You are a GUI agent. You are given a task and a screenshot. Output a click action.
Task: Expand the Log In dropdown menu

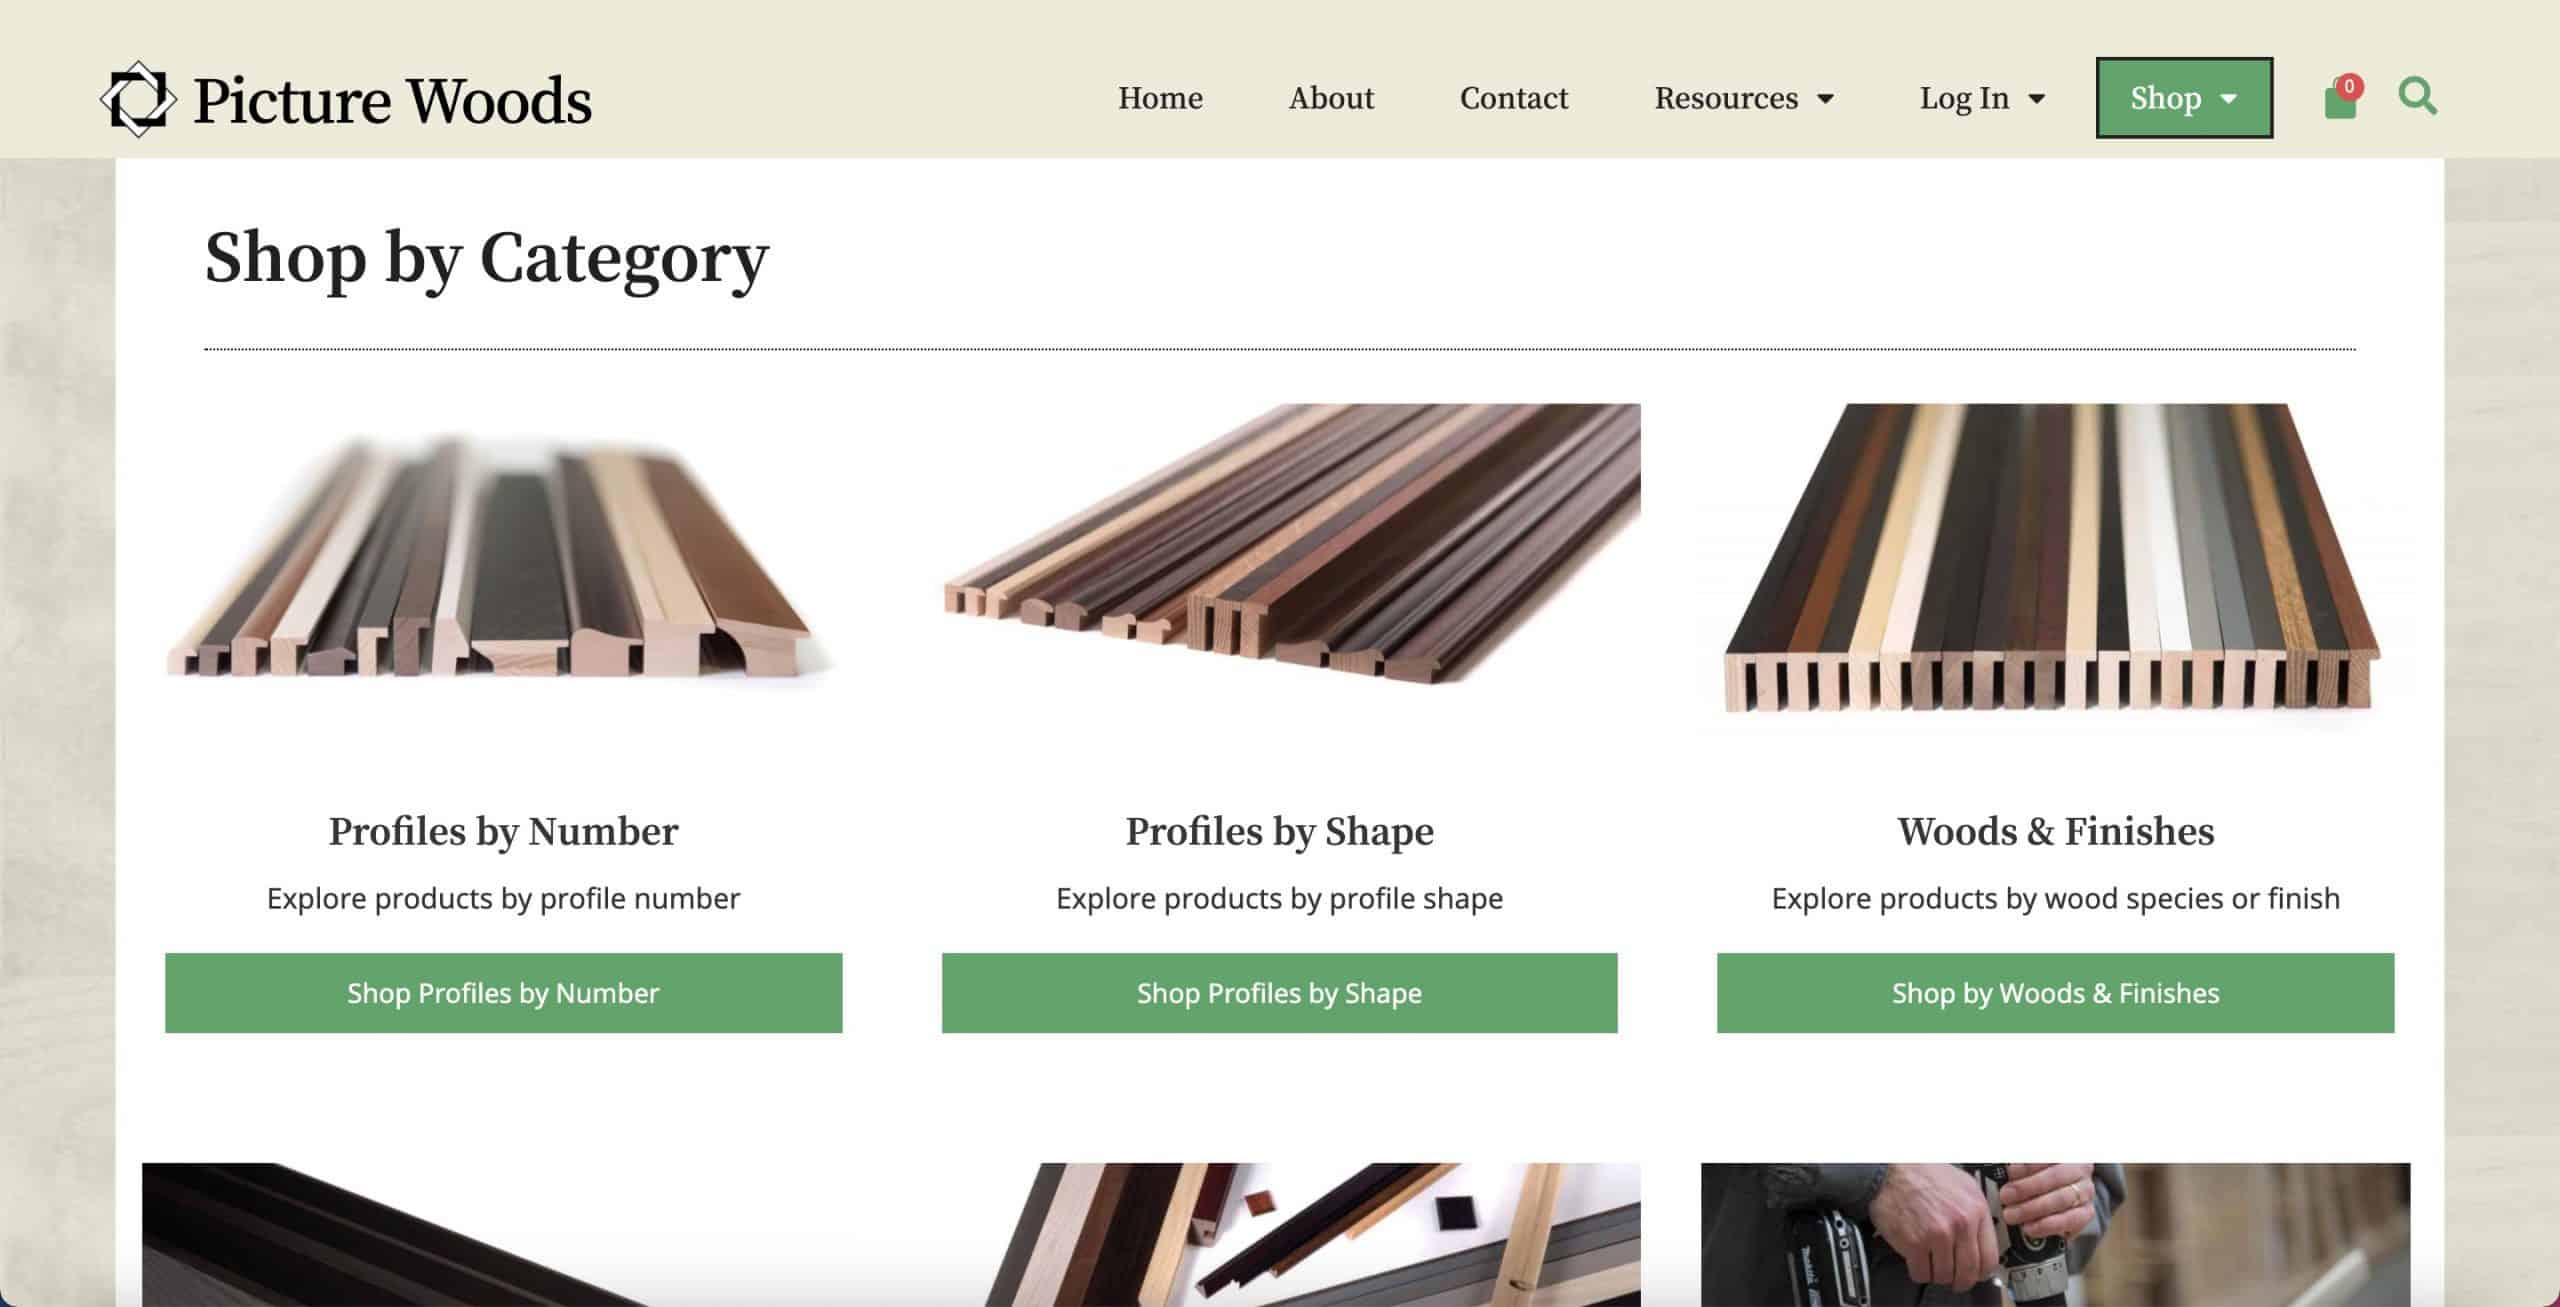[1982, 98]
